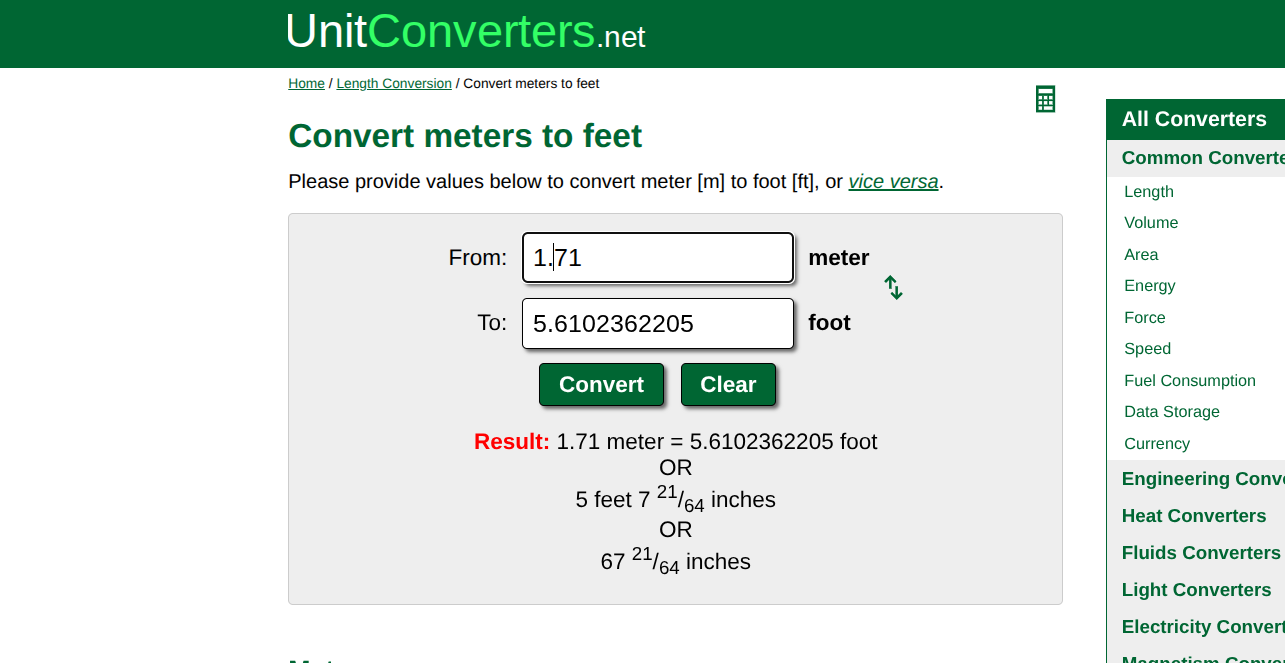Open Fuel Consumption converter
This screenshot has width=1285, height=663.
(1189, 381)
